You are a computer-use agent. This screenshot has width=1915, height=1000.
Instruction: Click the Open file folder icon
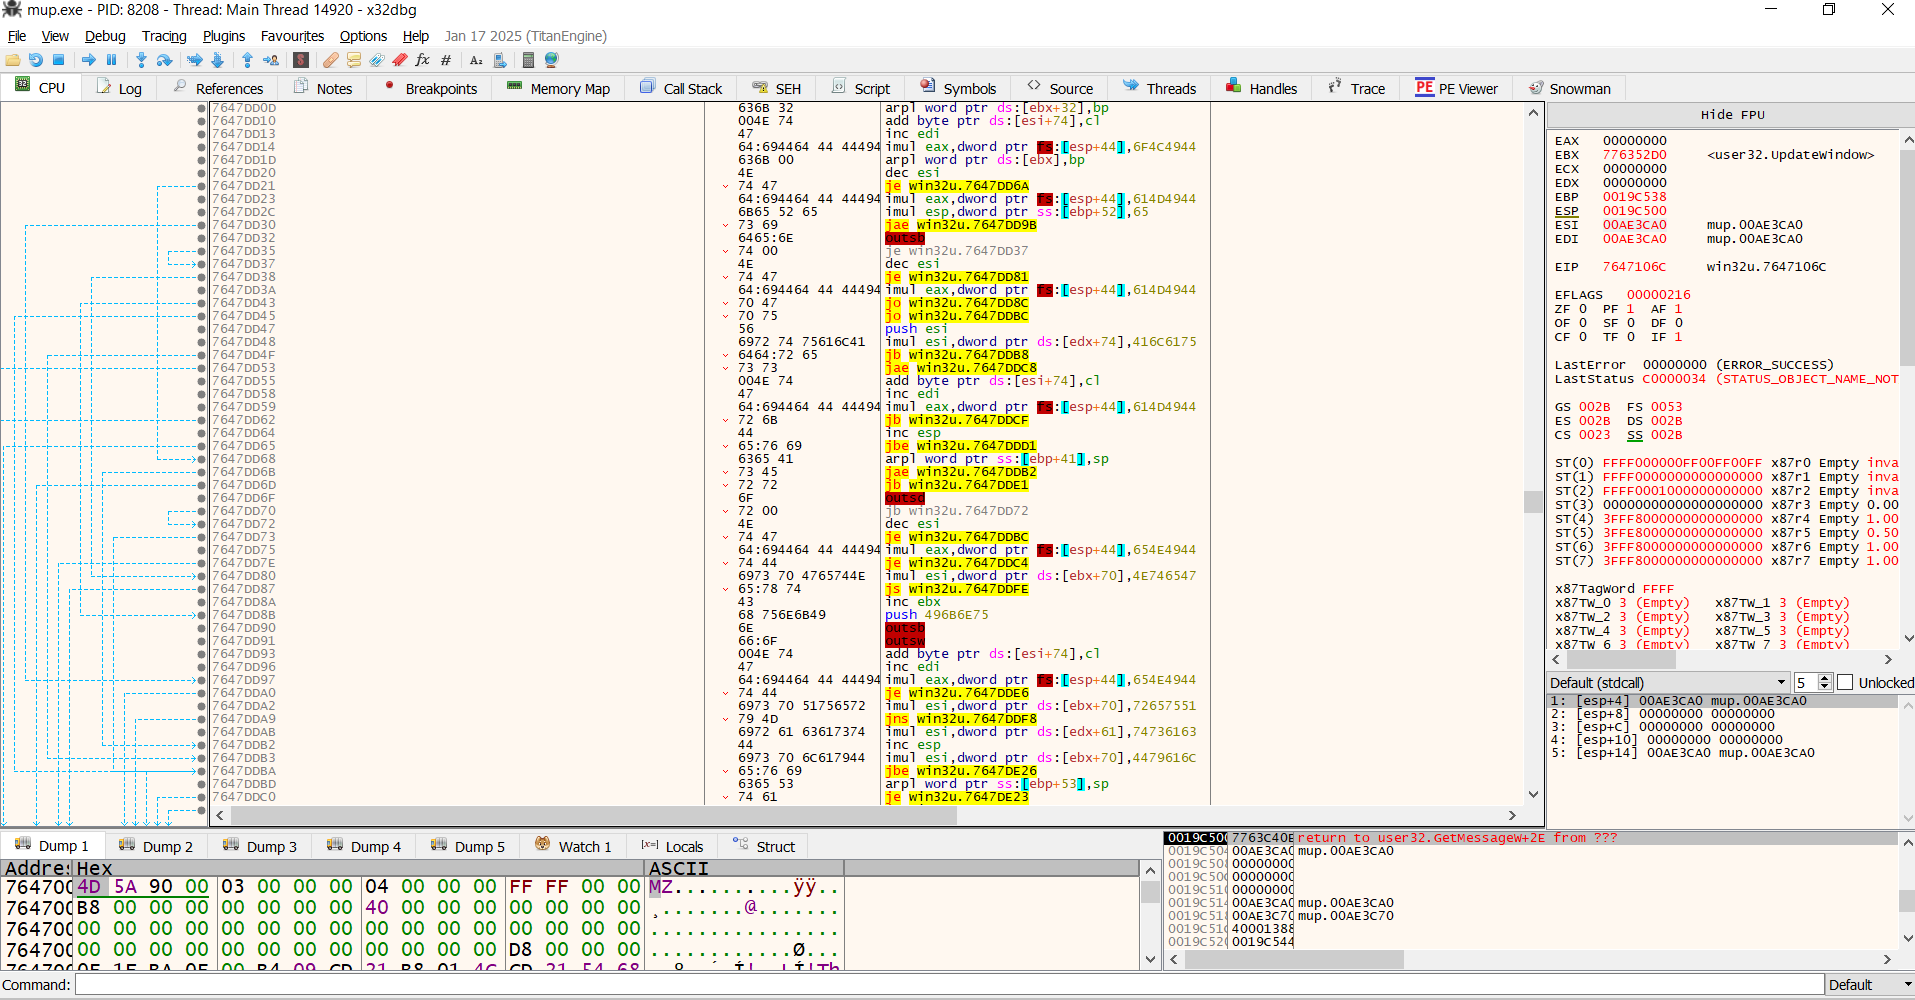(13, 60)
